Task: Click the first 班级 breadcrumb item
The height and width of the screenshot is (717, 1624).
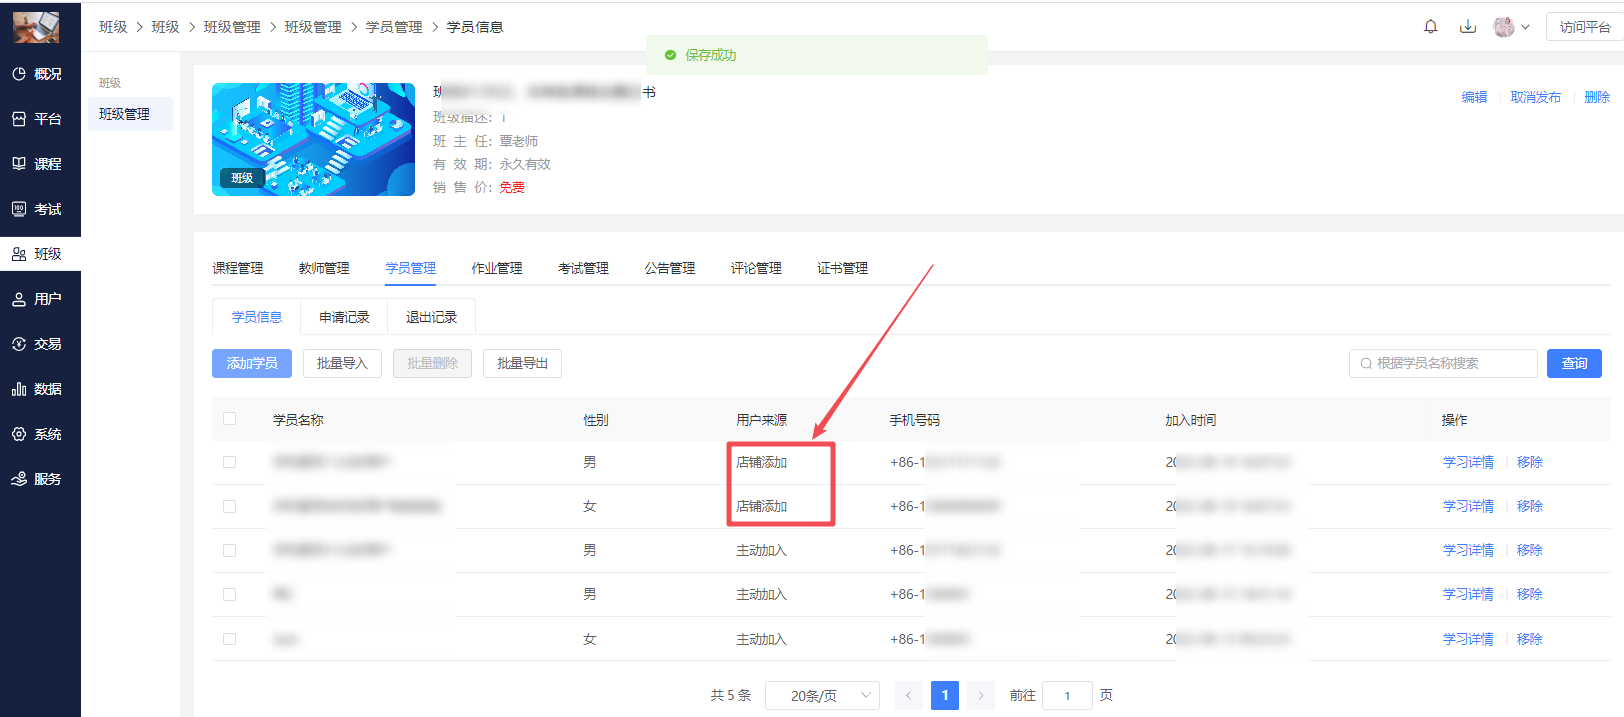Action: pyautogui.click(x=113, y=27)
